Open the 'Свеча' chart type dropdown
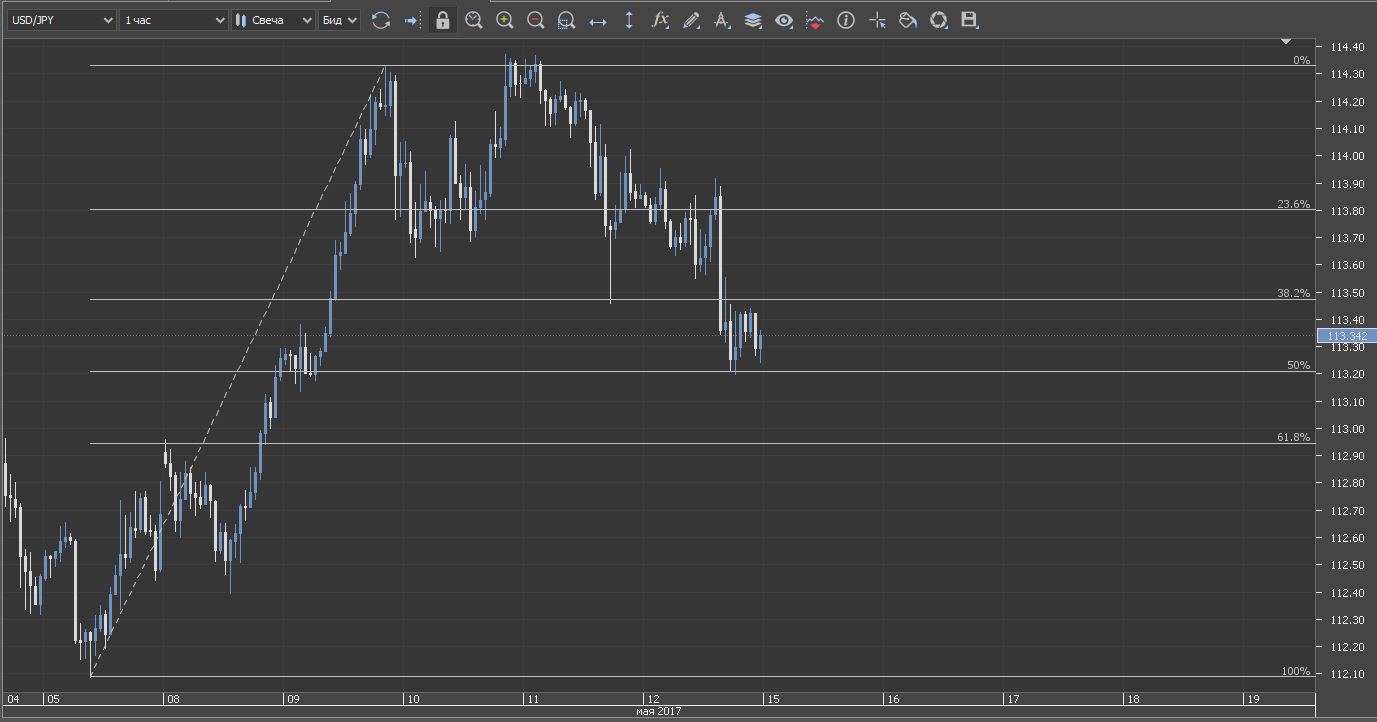This screenshot has height=722, width=1377. tap(273, 20)
